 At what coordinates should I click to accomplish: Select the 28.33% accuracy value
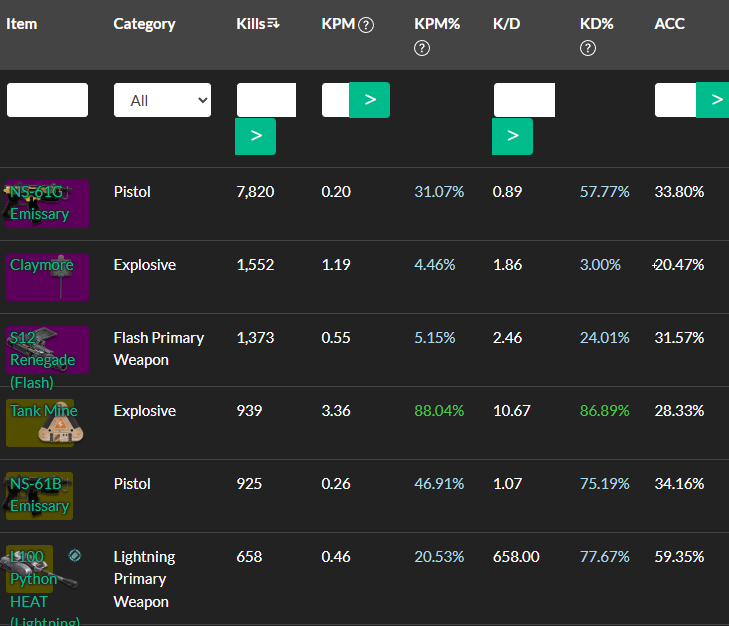coord(679,411)
